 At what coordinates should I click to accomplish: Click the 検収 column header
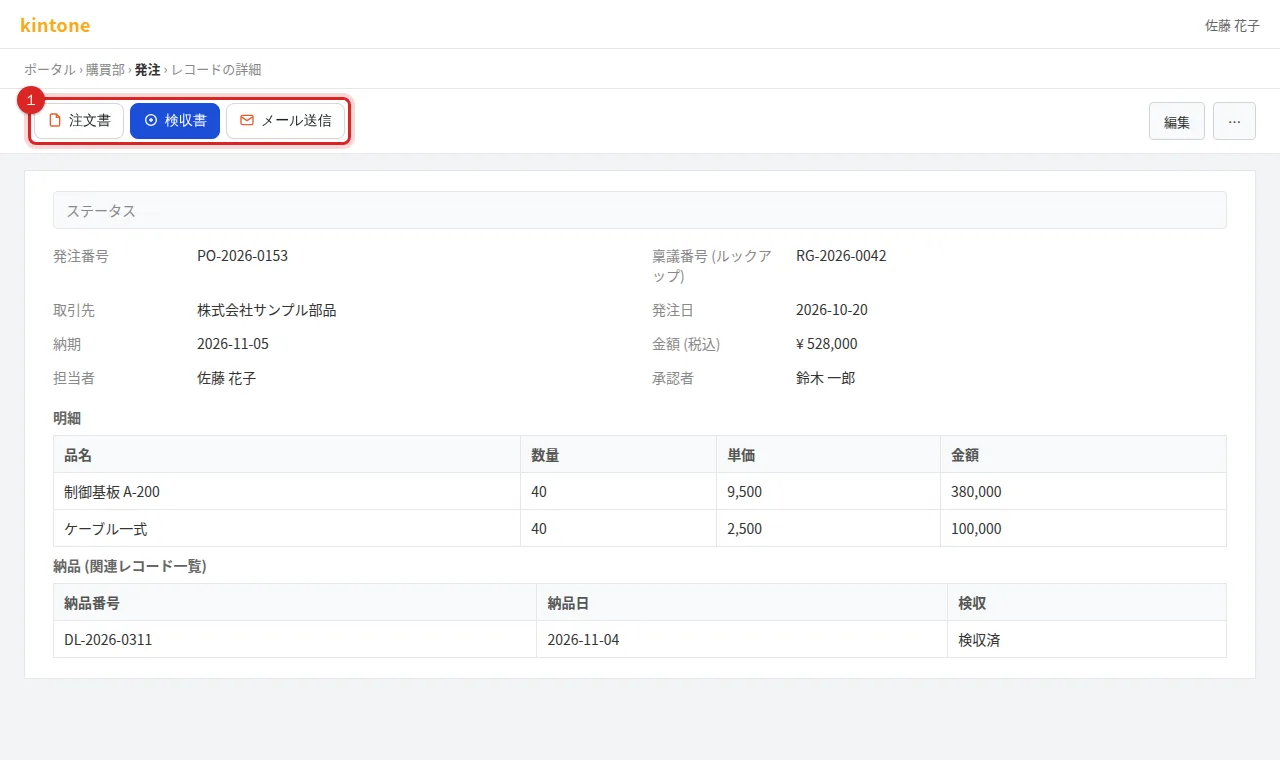[1087, 602]
